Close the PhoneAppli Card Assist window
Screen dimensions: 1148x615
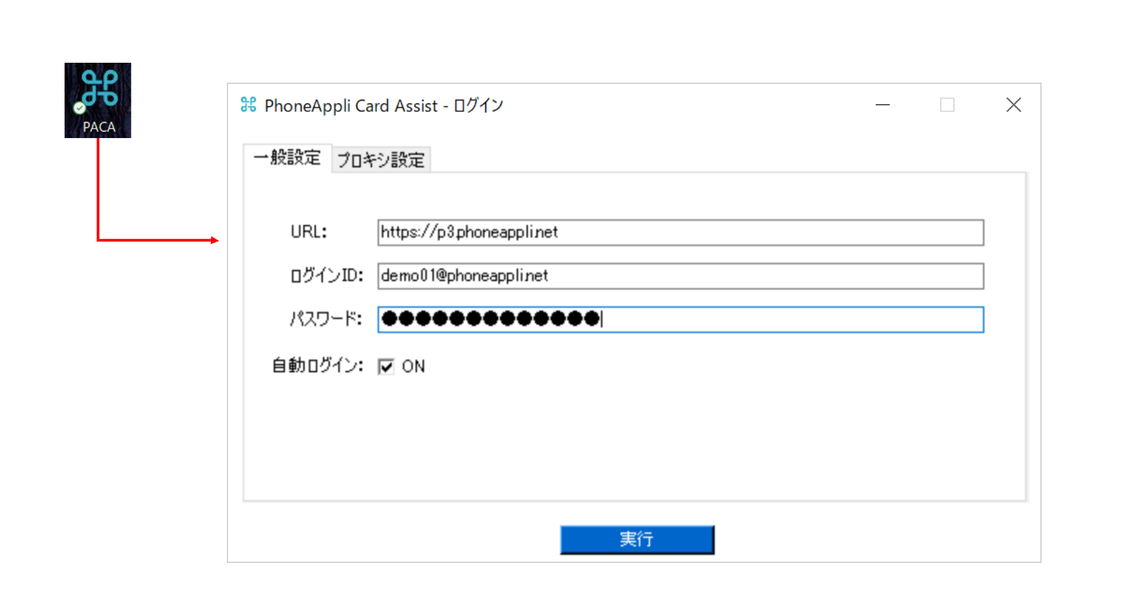click(x=1013, y=105)
